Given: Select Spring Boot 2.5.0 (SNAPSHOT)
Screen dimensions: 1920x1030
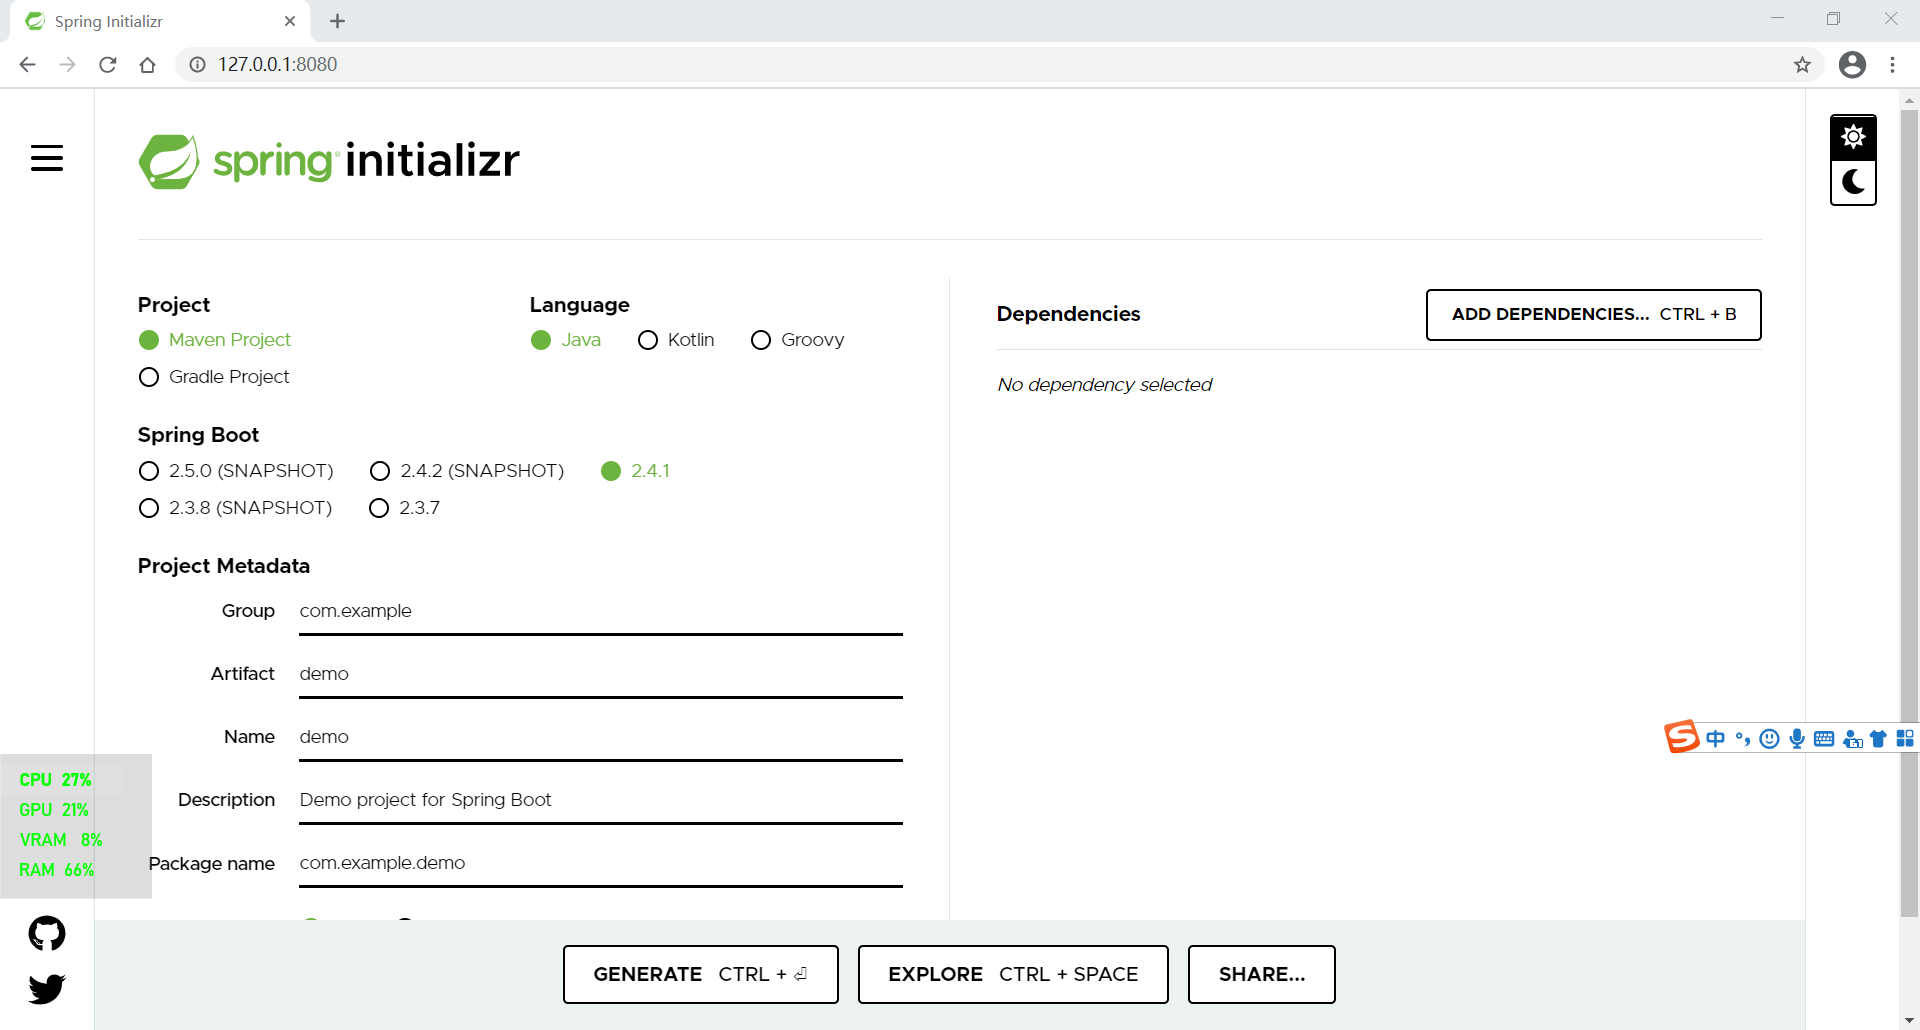Looking at the screenshot, I should [236, 471].
